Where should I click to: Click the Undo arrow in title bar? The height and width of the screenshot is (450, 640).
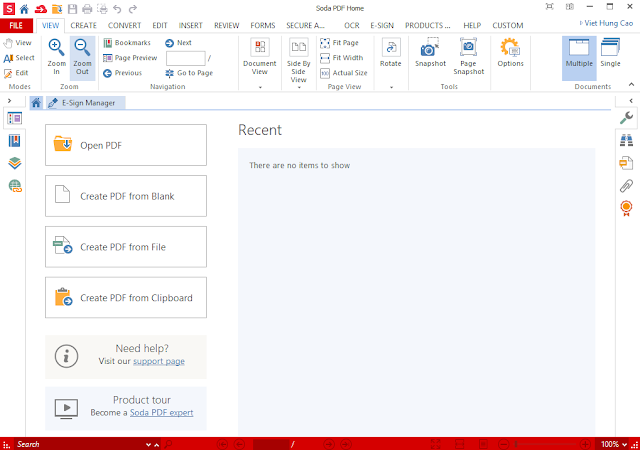(117, 9)
